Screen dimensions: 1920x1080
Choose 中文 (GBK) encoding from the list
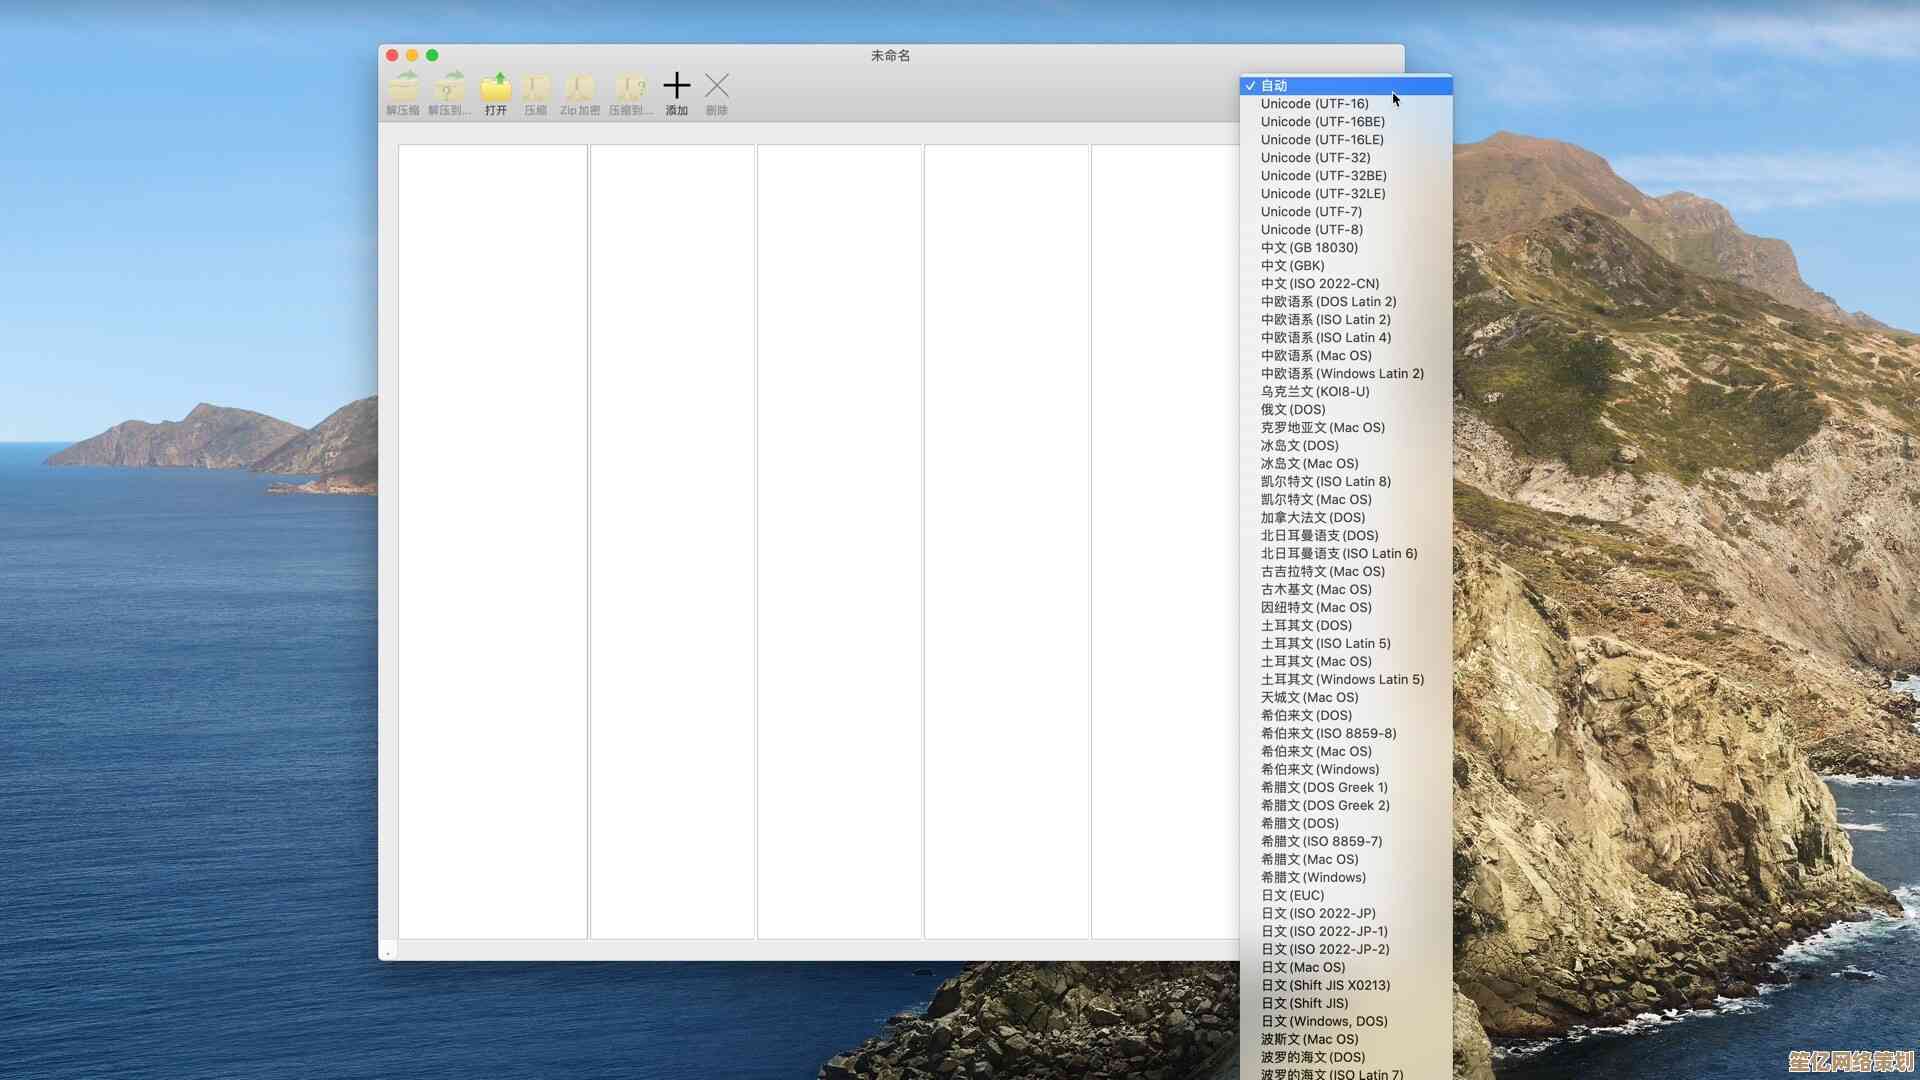click(1292, 266)
